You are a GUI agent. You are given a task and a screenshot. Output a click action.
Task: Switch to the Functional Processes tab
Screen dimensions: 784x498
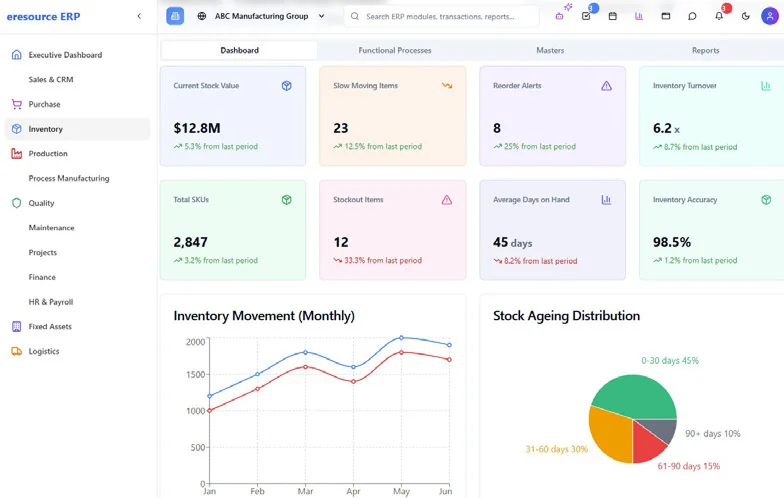(394, 50)
